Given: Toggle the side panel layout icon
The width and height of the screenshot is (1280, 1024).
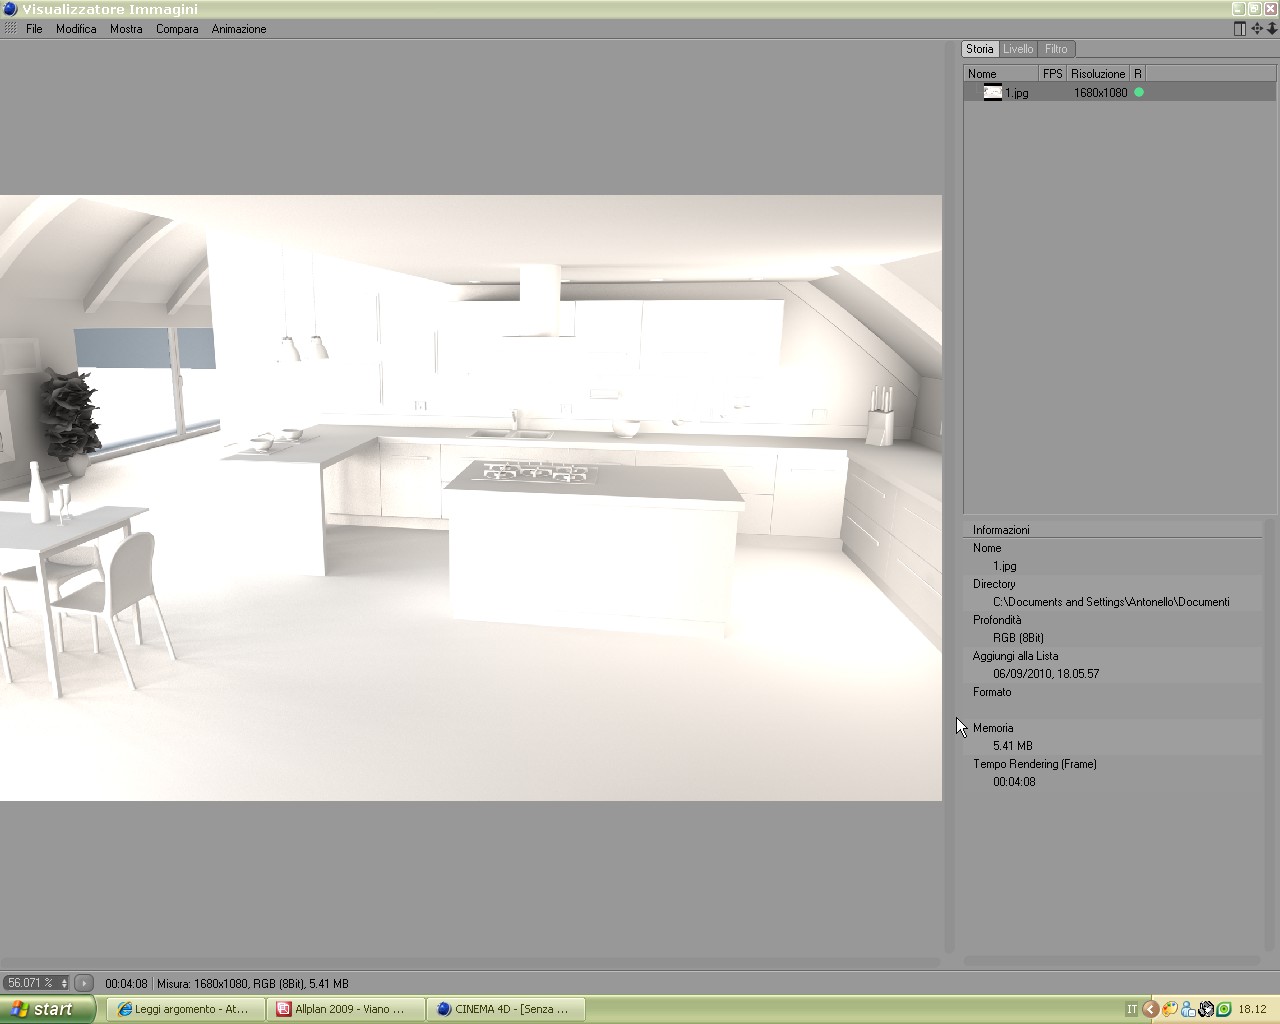Looking at the screenshot, I should (x=1240, y=29).
